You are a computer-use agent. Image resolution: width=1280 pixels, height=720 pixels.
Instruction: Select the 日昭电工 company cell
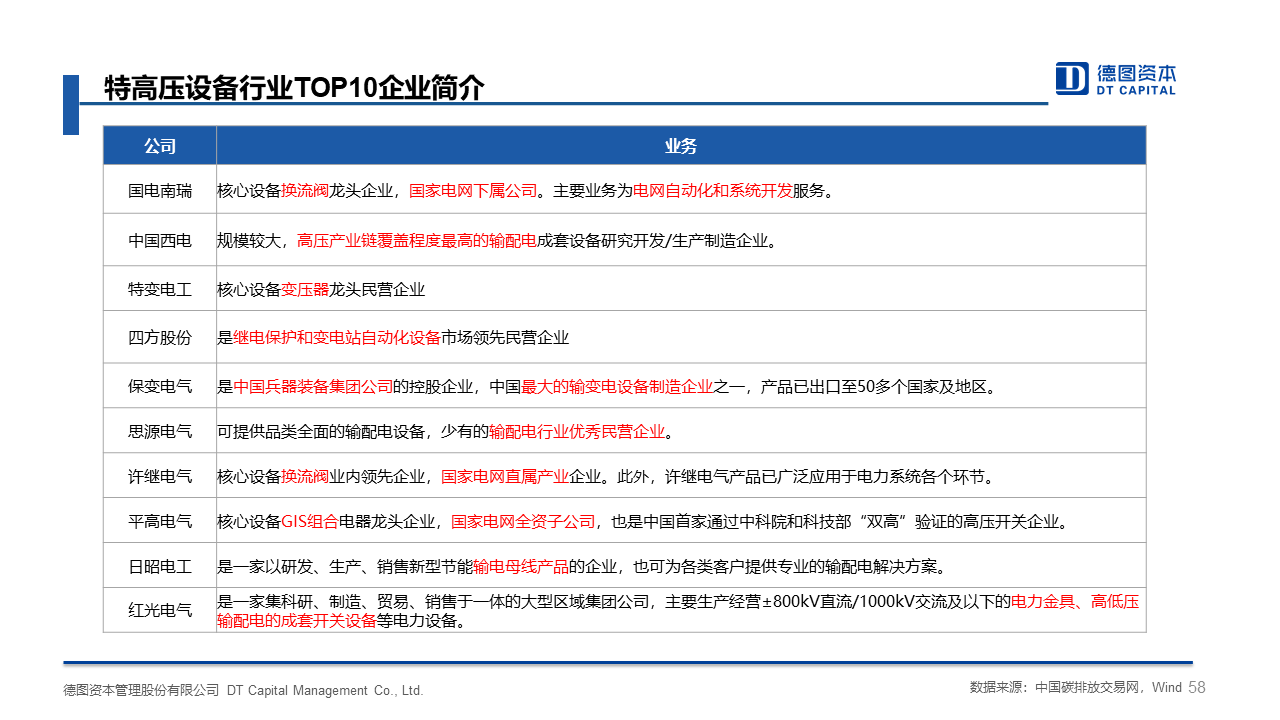click(x=160, y=566)
